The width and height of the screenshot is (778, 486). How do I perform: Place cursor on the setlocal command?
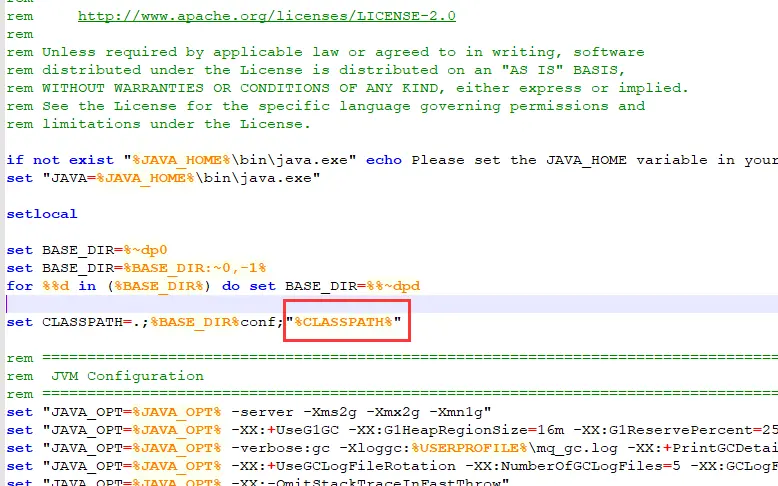(41, 214)
